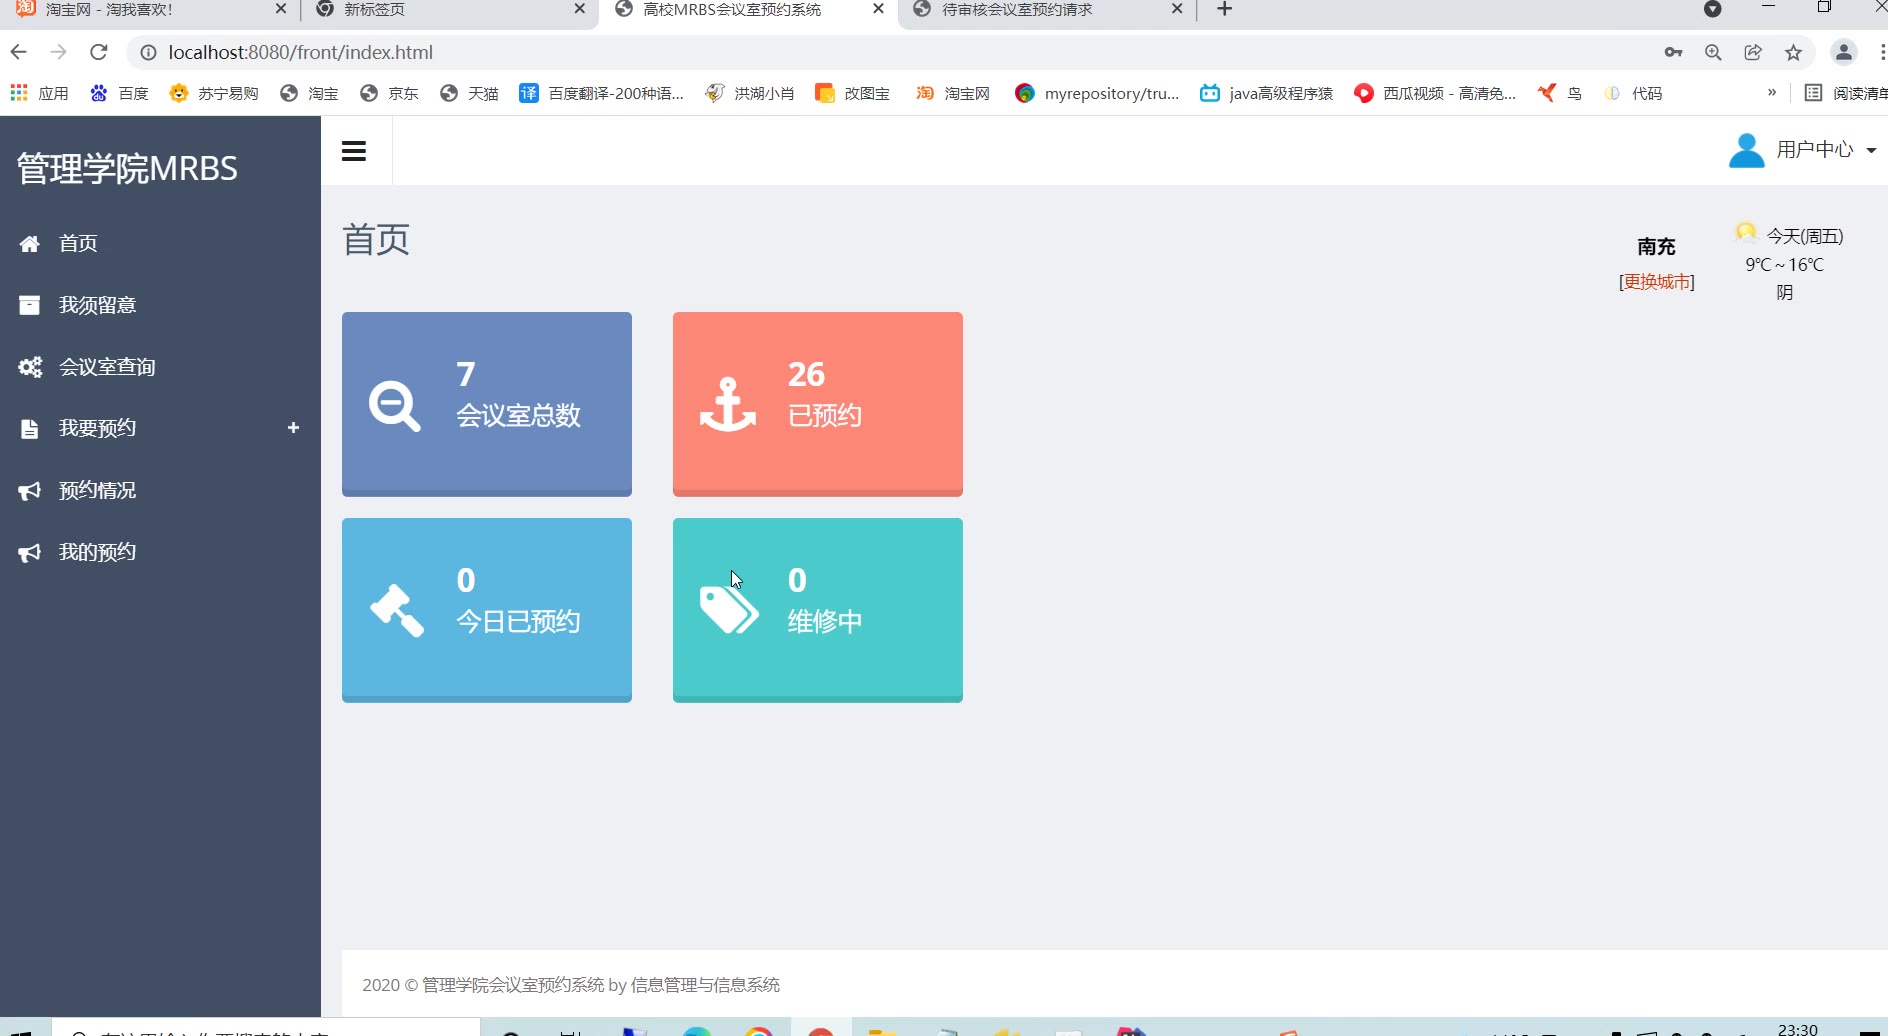Click the tags icon on 维修中 card
The height and width of the screenshot is (1036, 1888).
click(729, 610)
